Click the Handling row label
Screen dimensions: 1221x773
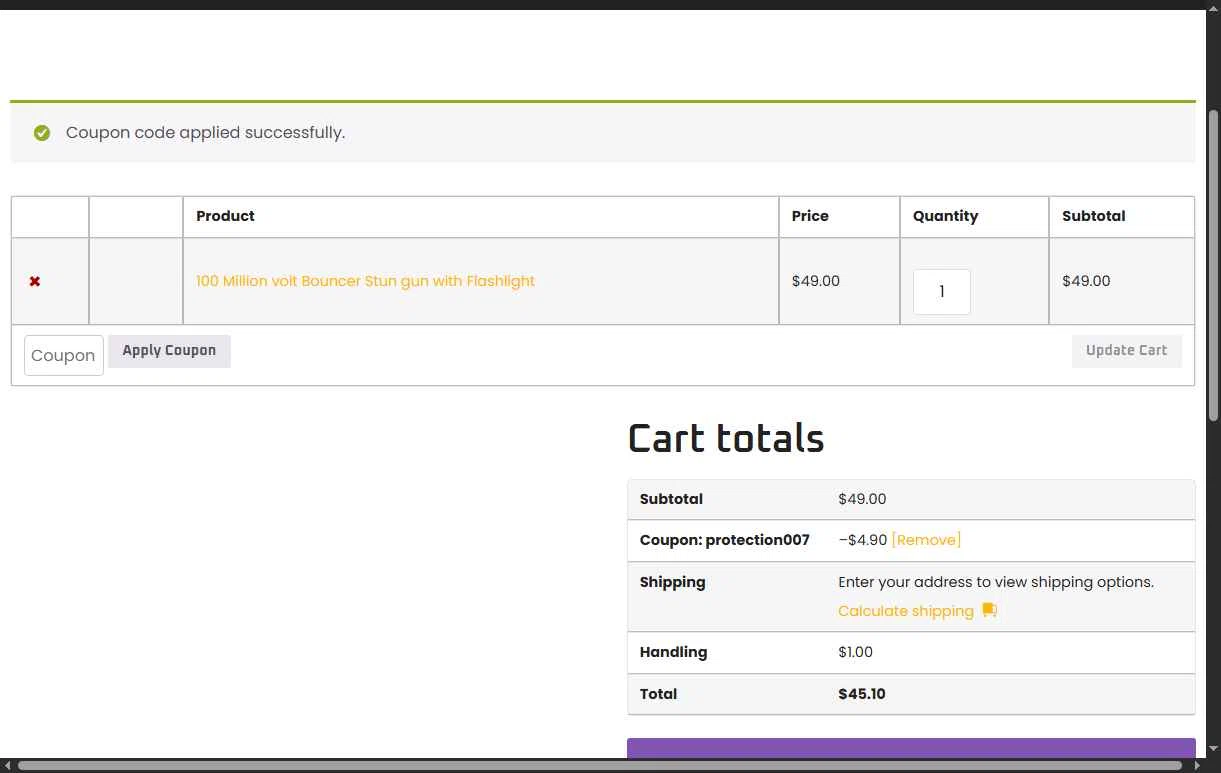[x=673, y=652]
